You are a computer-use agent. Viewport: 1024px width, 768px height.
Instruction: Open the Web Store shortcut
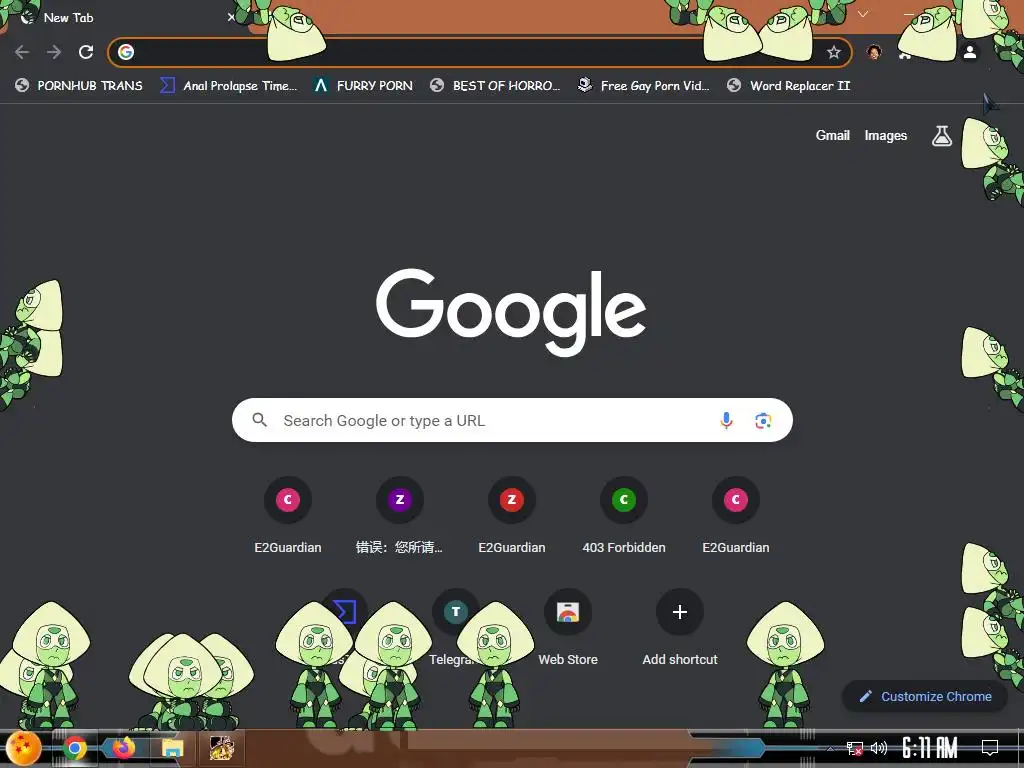tap(568, 627)
